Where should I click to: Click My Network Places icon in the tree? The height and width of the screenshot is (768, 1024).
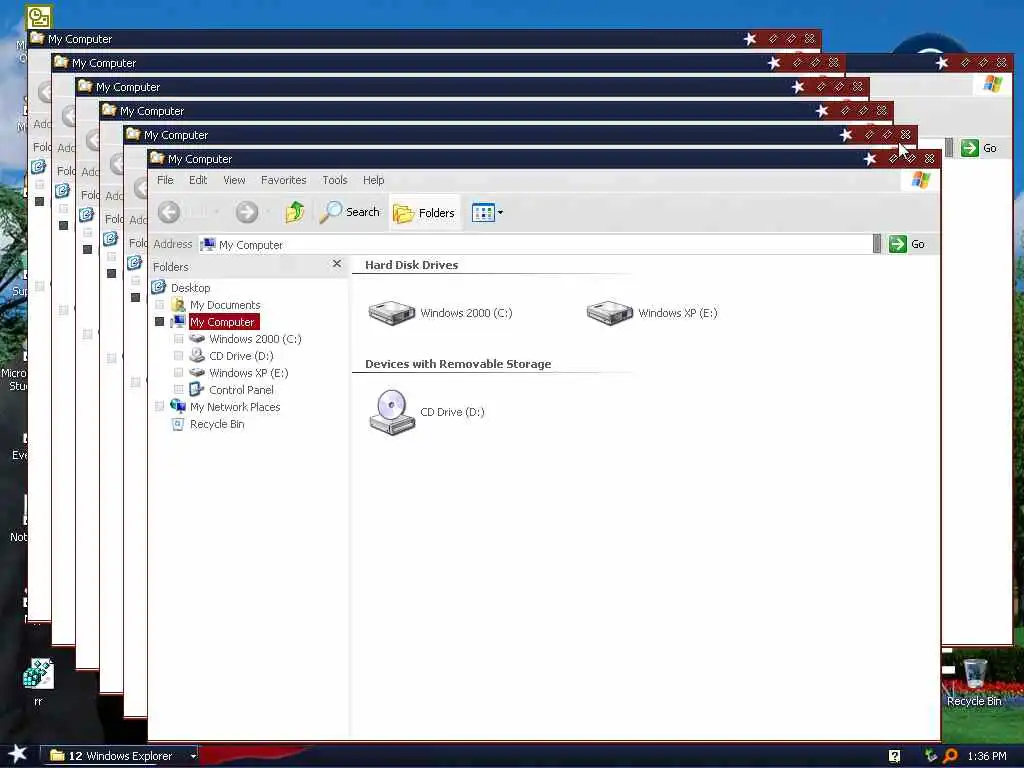pos(178,406)
